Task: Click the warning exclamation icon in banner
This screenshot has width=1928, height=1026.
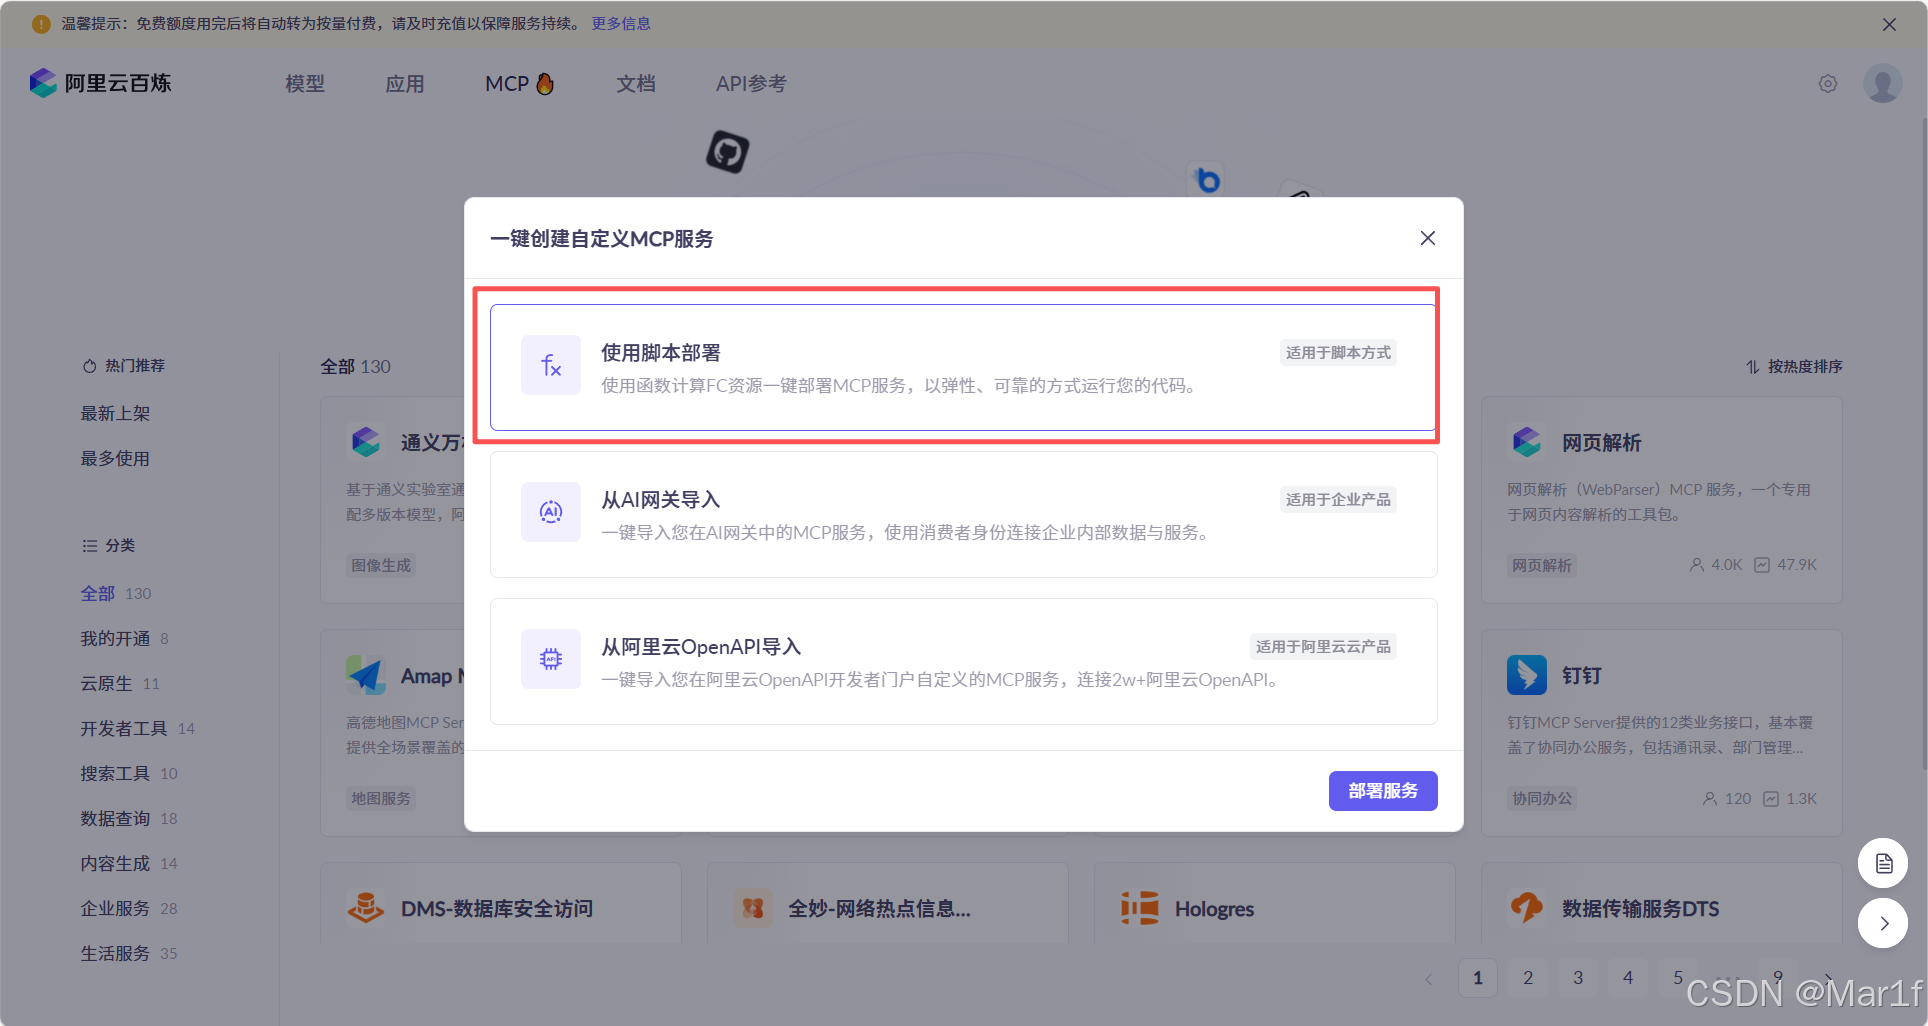Action: pyautogui.click(x=41, y=24)
